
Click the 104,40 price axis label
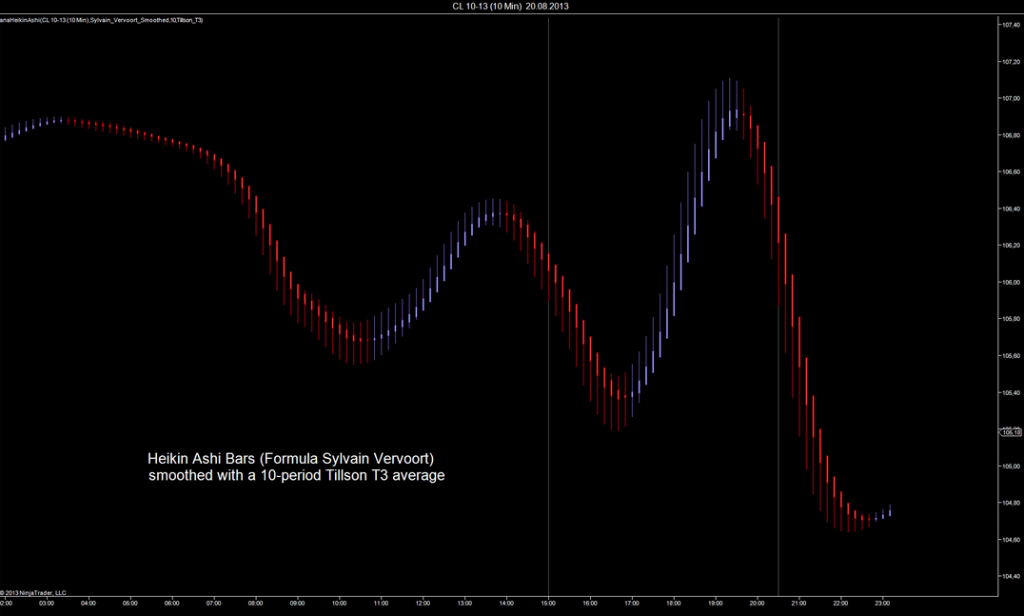(1011, 576)
